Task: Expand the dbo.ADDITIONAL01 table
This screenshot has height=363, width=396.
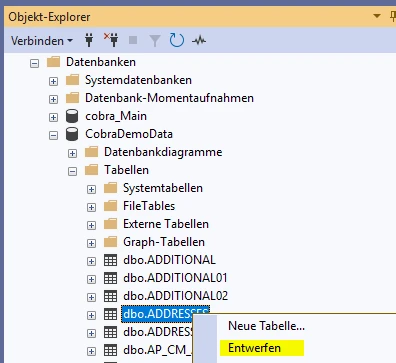Action: [91, 279]
